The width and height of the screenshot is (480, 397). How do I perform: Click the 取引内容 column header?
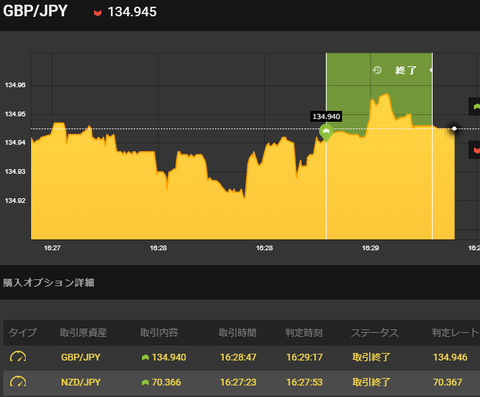tap(159, 332)
